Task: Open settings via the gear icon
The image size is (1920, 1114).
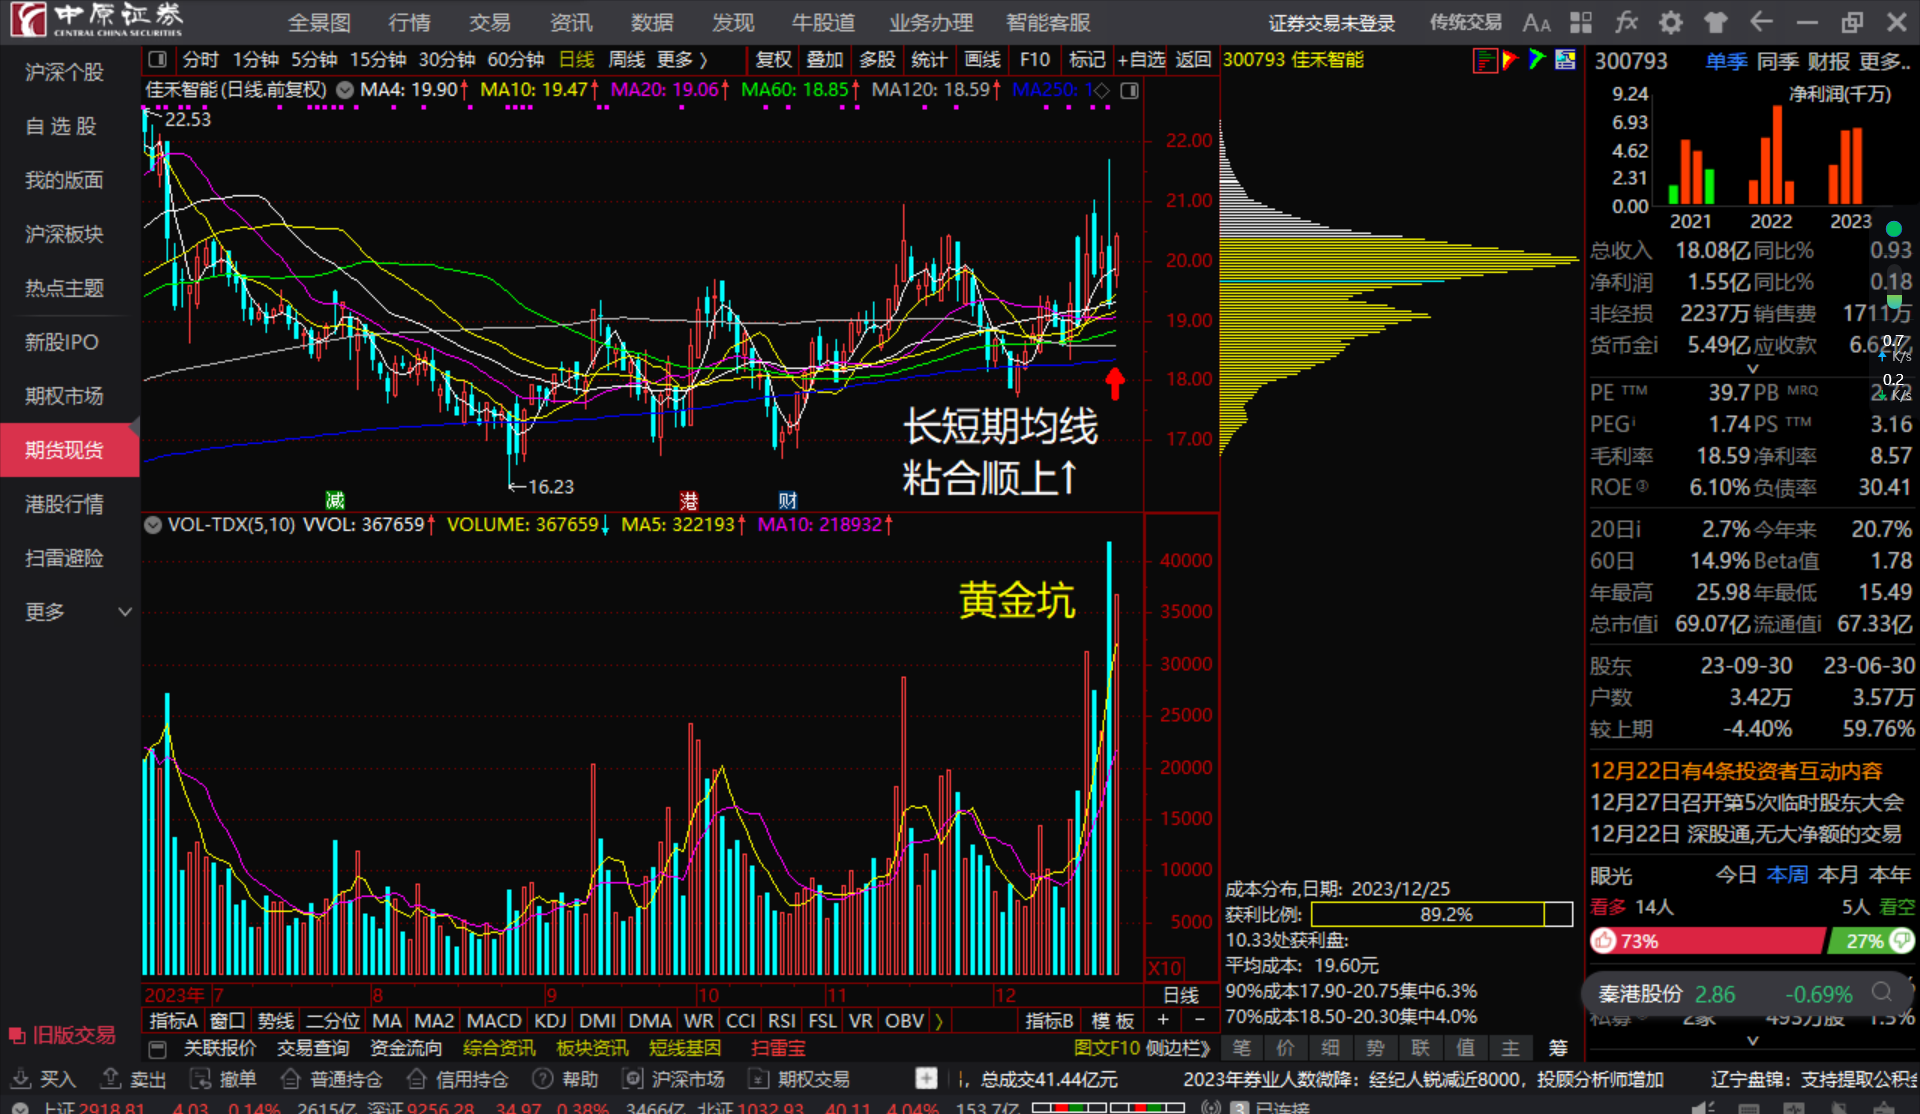Action: pyautogui.click(x=1669, y=21)
